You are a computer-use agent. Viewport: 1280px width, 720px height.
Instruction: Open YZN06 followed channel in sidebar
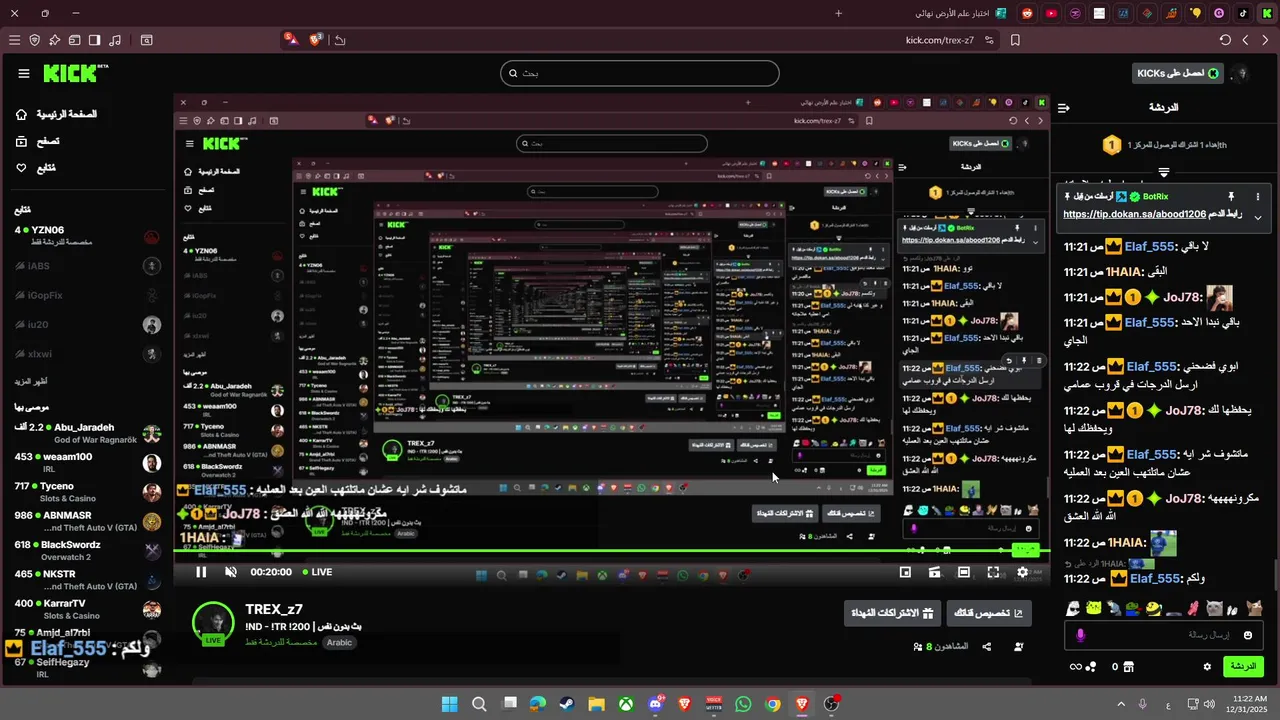click(88, 236)
